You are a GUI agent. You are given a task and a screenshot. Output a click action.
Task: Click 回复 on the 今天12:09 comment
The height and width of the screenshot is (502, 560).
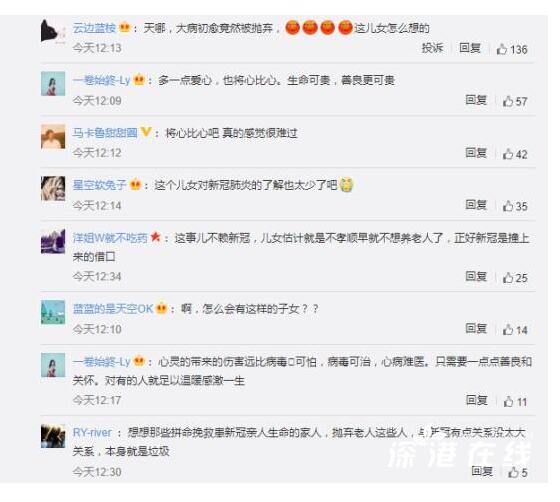click(x=476, y=100)
